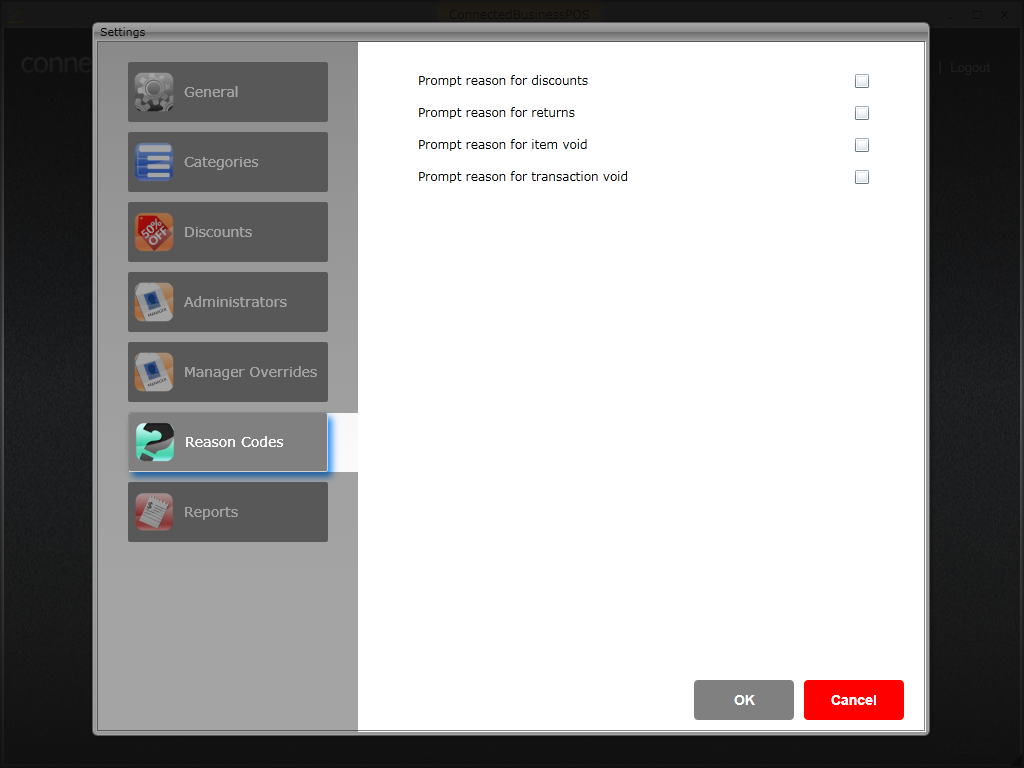1024x768 pixels.
Task: Close the ConnectedBusinessPOS main window
Action: 1004,14
